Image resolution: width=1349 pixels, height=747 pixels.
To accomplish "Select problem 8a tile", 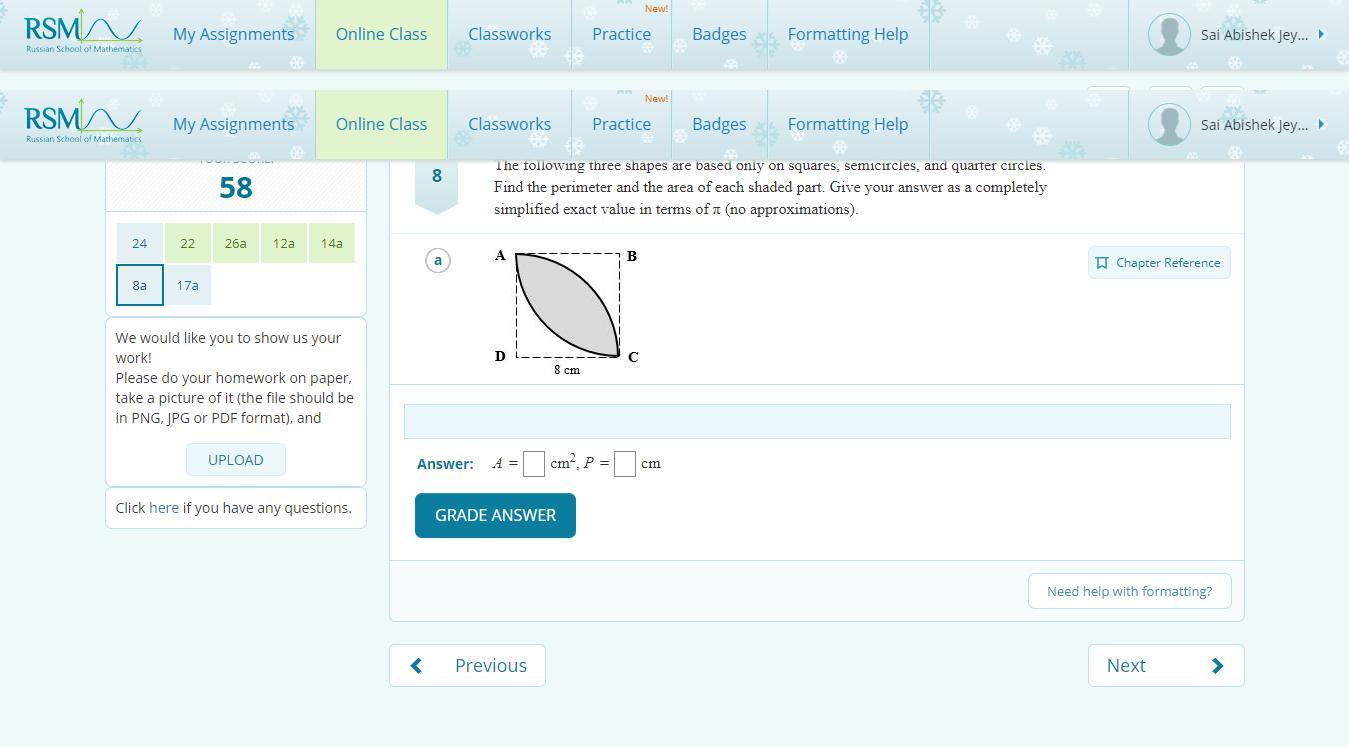I will [140, 285].
